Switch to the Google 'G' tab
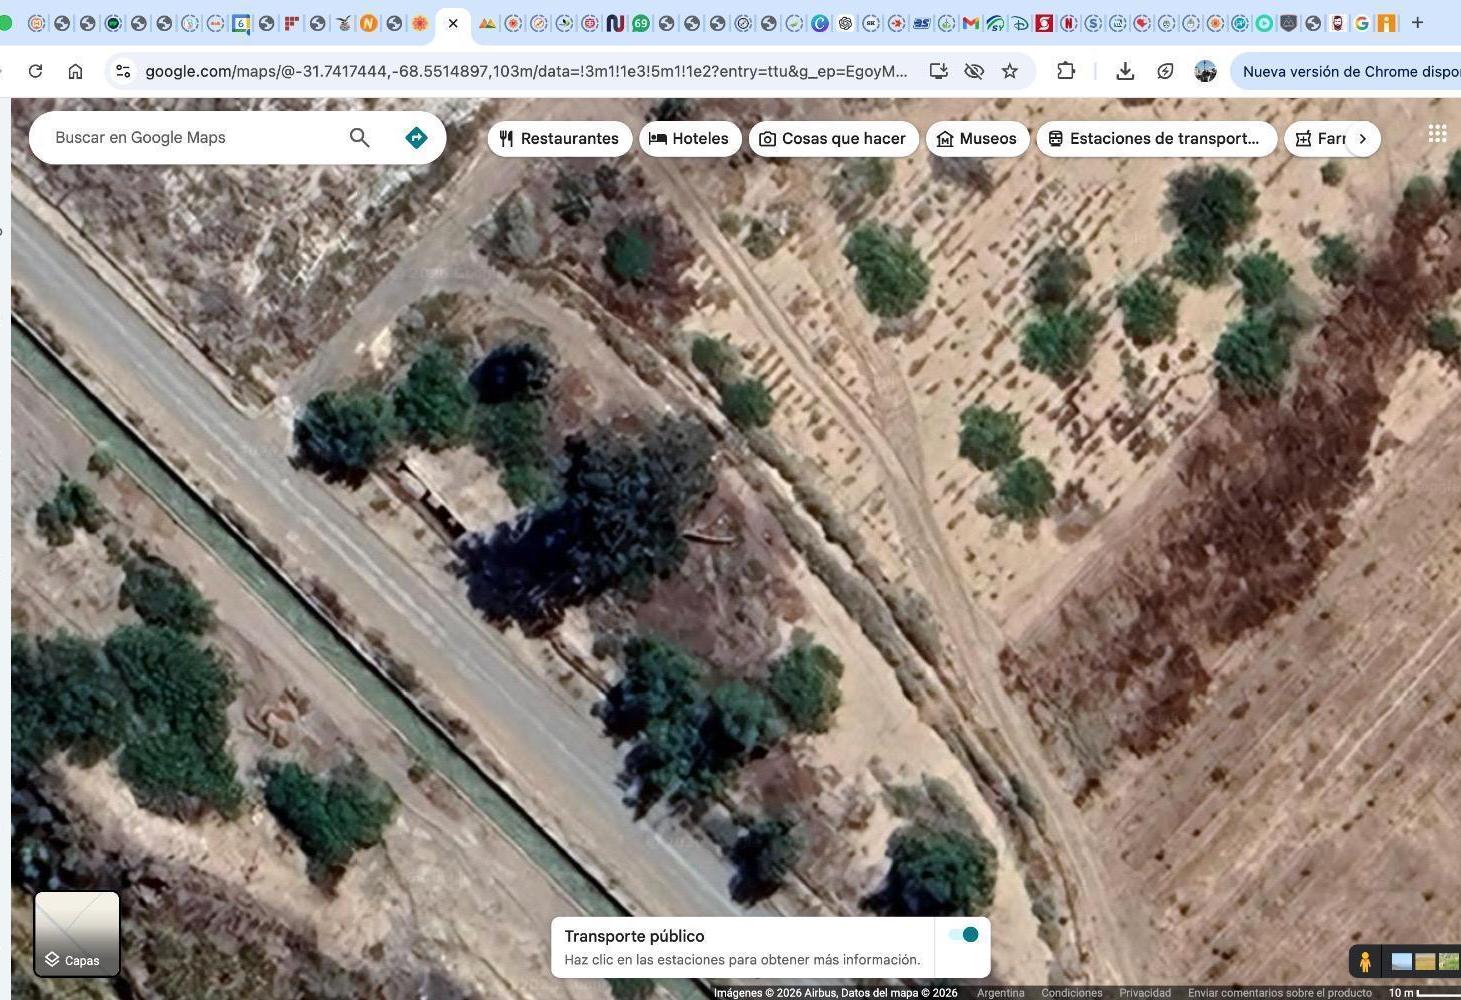 coord(1362,23)
